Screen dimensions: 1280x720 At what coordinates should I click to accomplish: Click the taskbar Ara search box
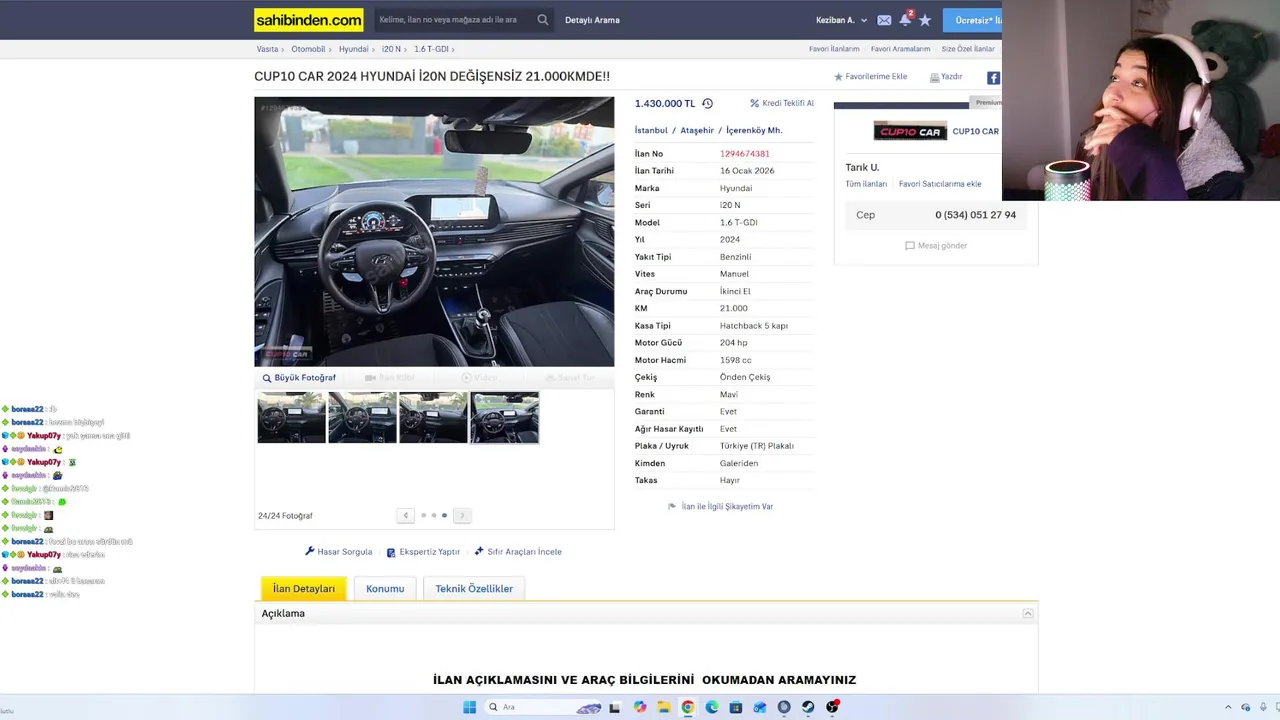point(542,707)
